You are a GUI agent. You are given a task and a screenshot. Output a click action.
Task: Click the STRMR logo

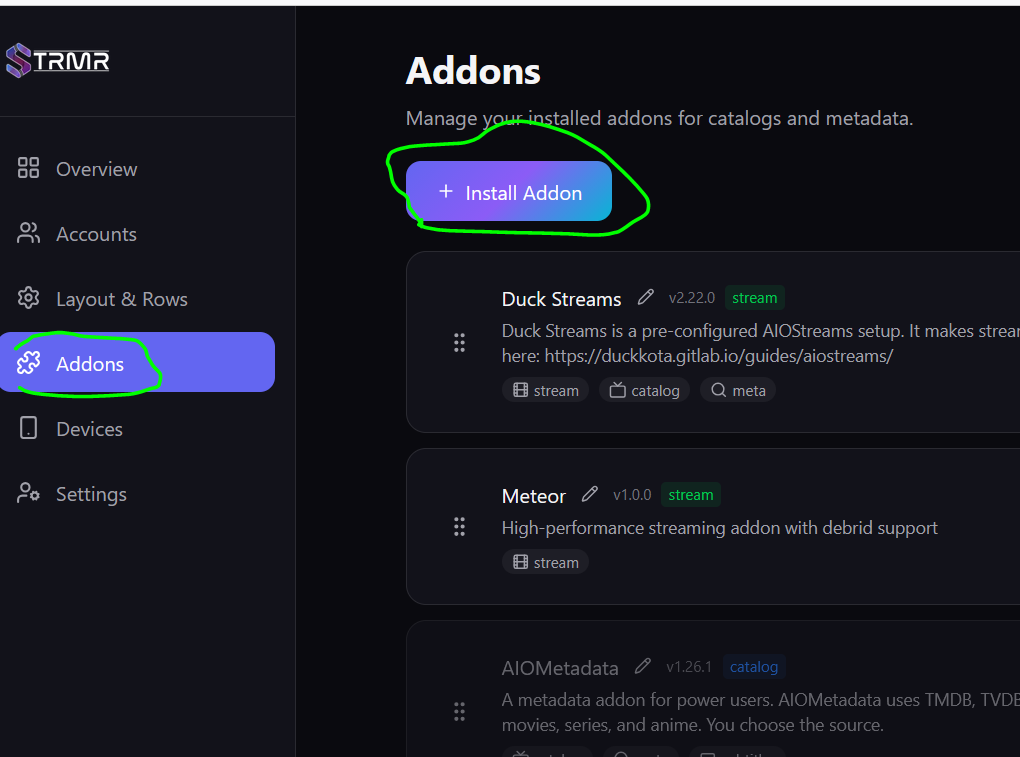click(57, 61)
